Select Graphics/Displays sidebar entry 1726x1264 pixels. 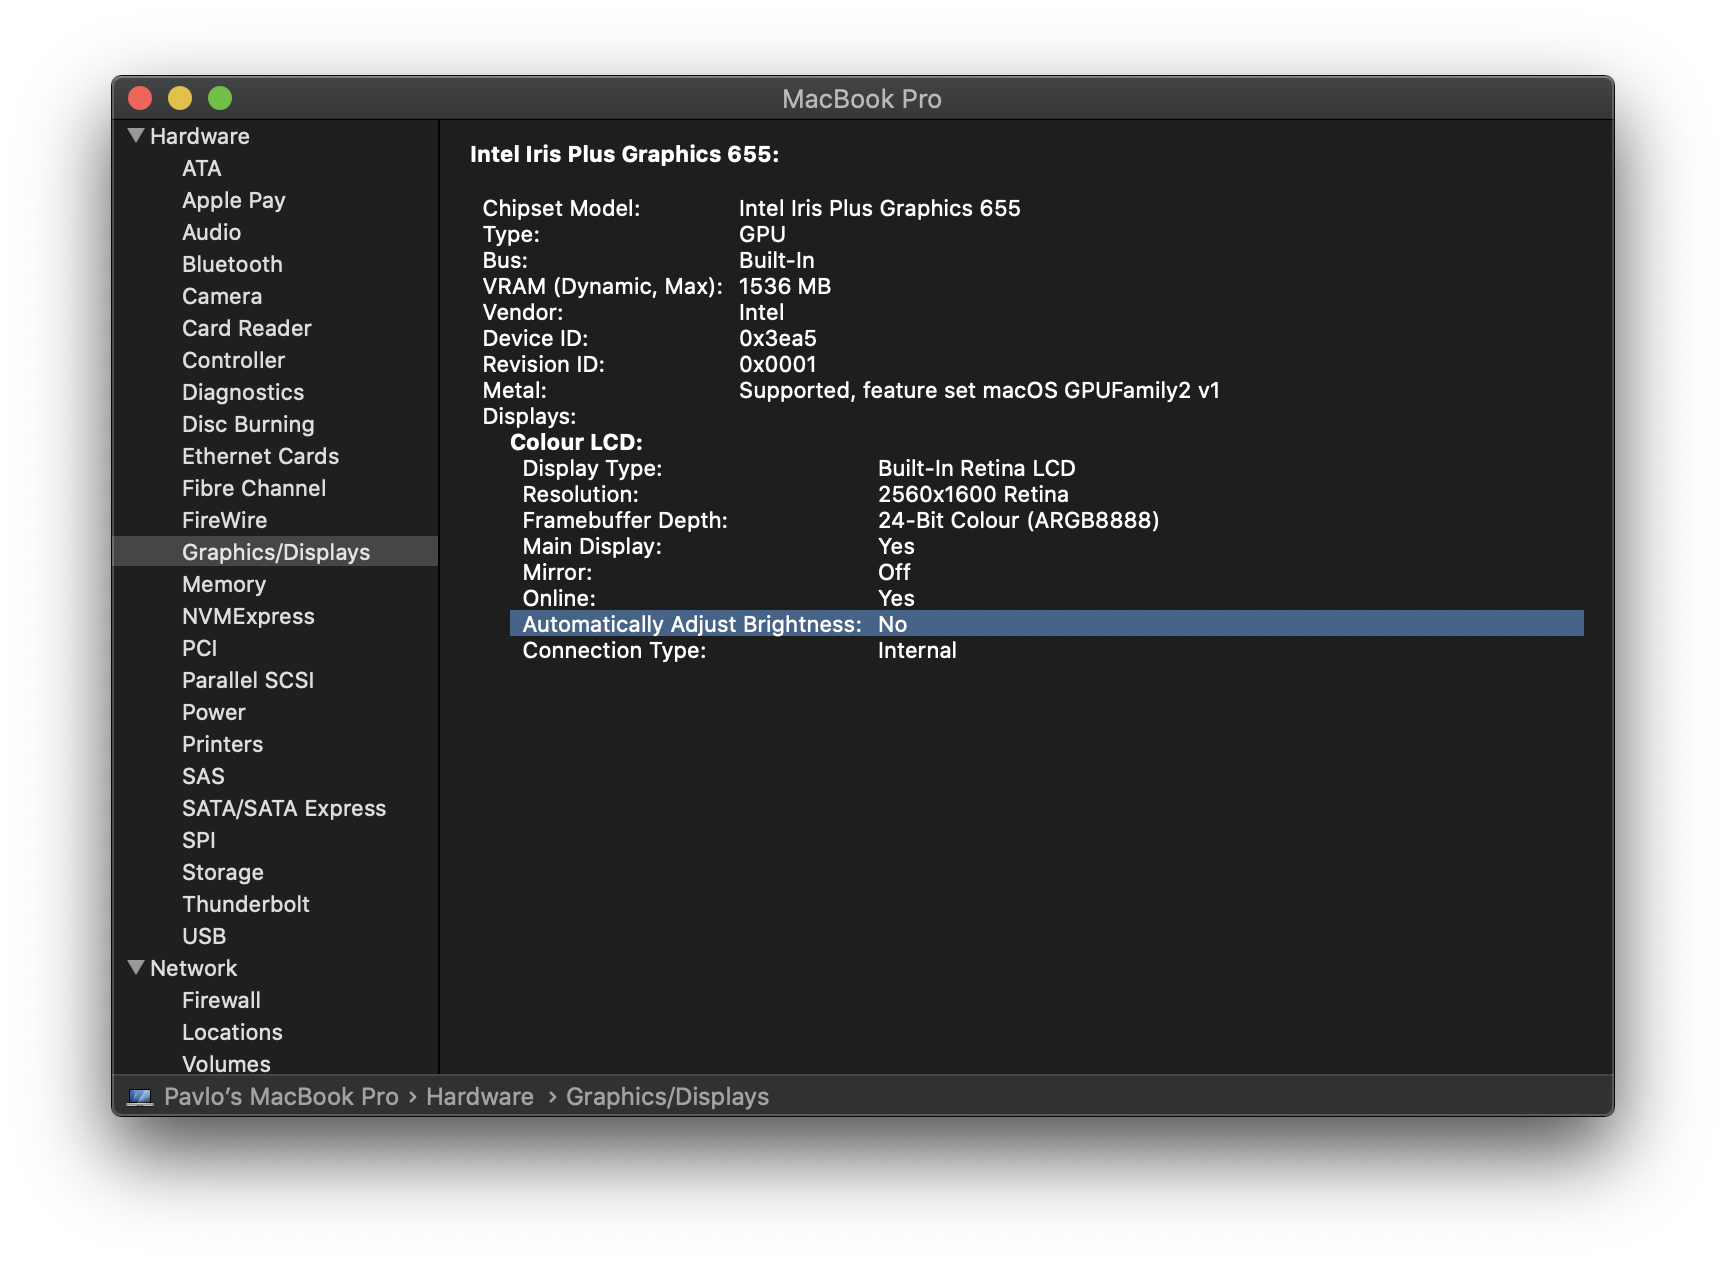click(x=276, y=552)
